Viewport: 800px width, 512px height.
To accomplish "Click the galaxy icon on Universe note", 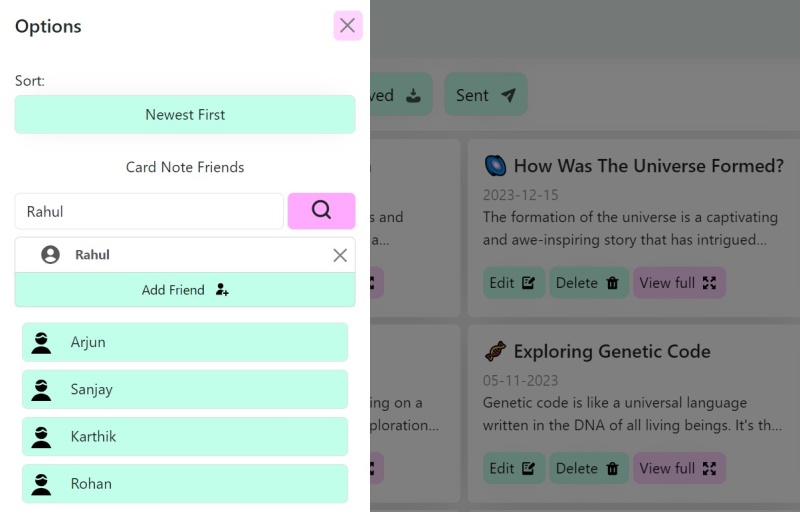I will [x=495, y=166].
